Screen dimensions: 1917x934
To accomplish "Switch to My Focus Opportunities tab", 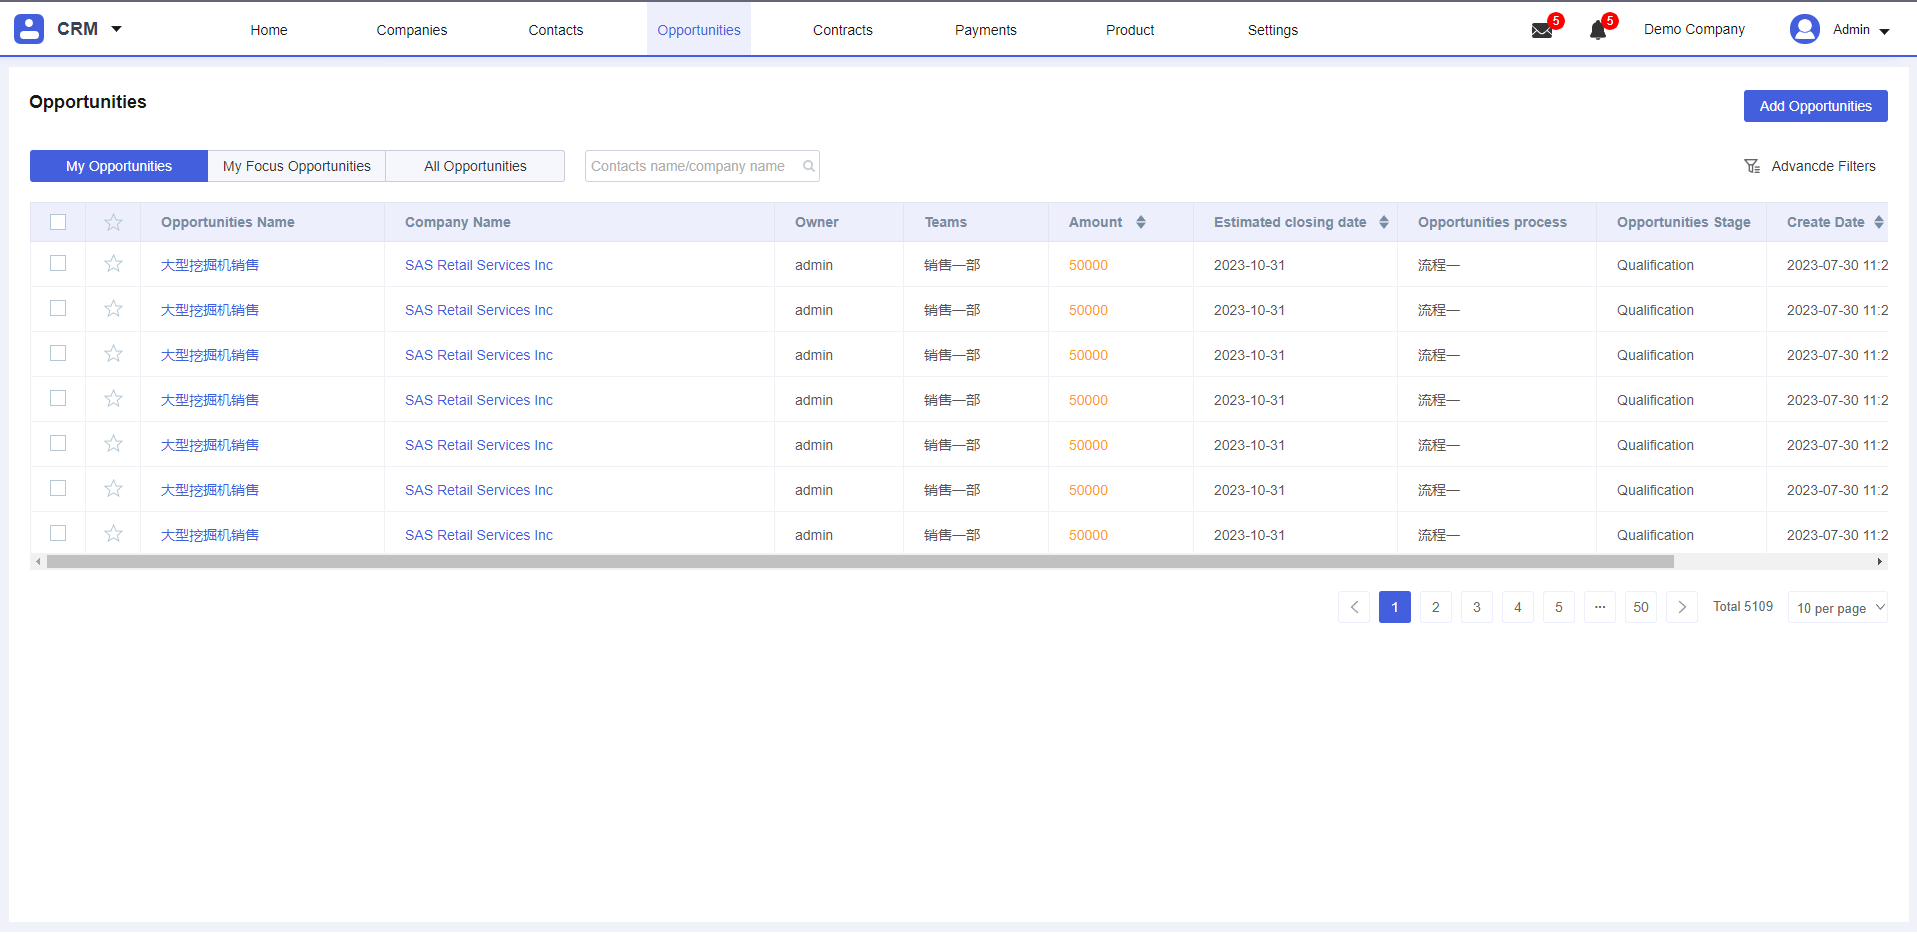I will point(297,166).
